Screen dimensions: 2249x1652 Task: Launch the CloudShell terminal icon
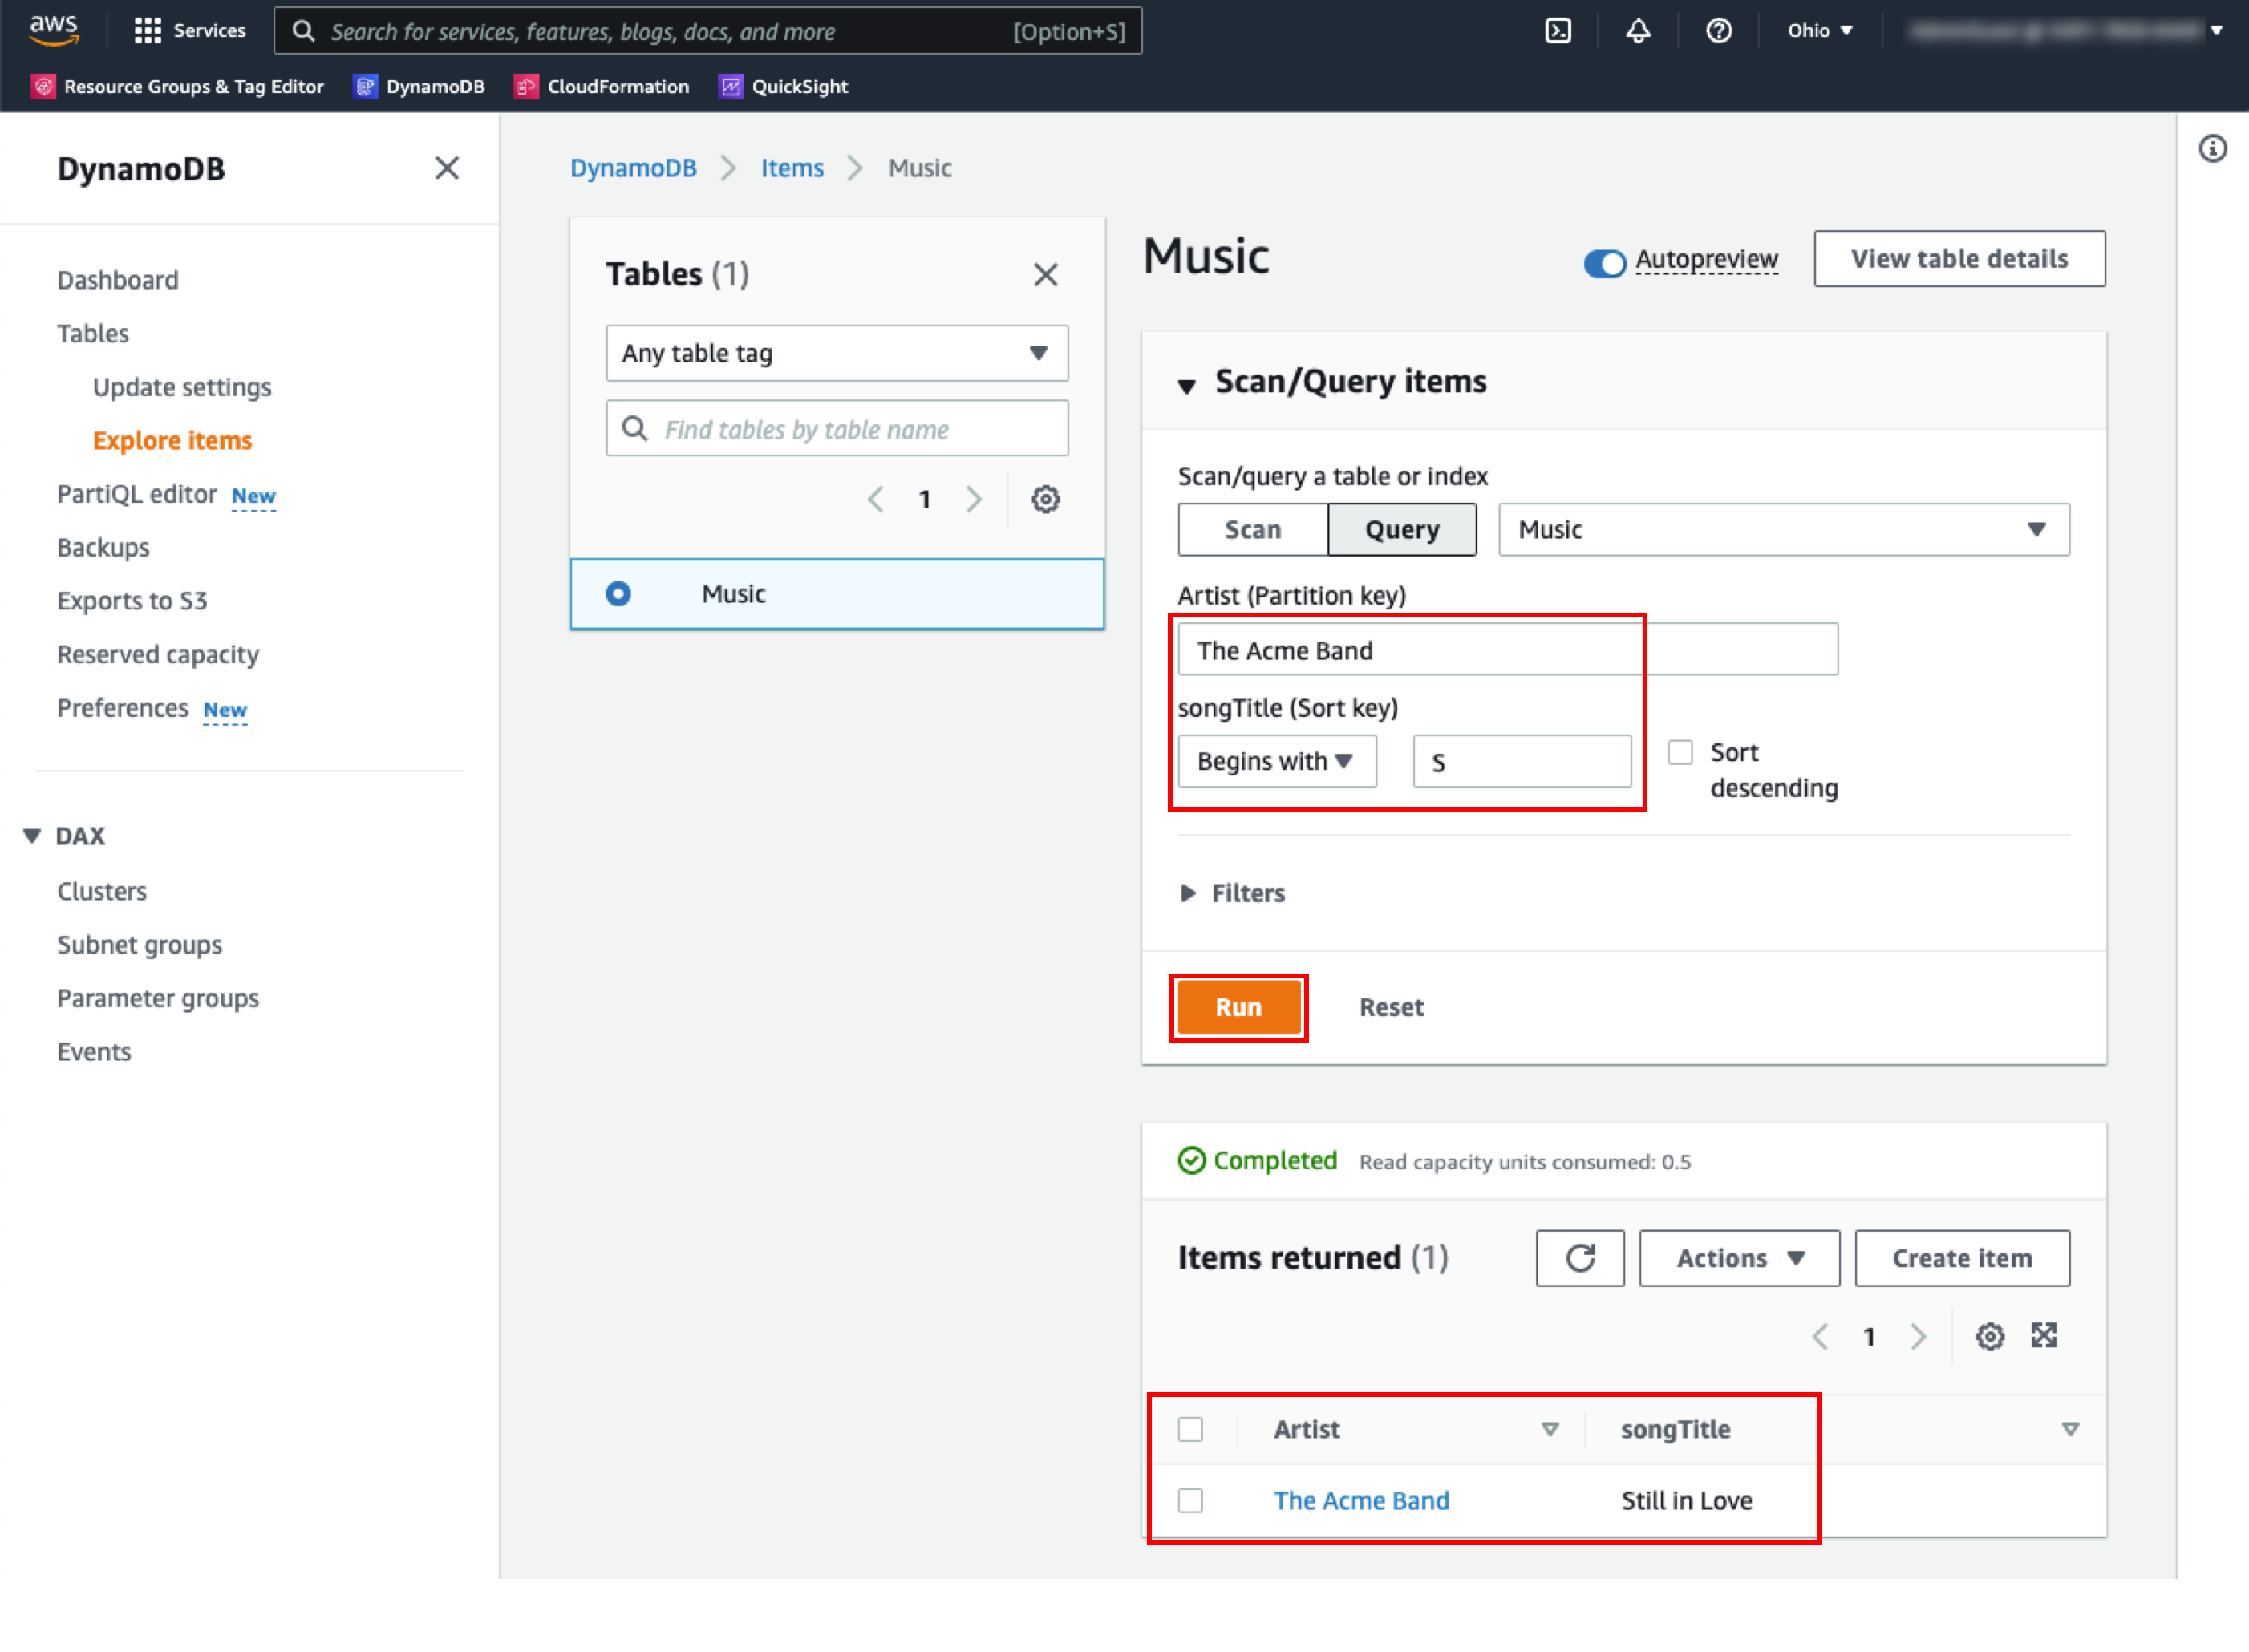pyautogui.click(x=1558, y=31)
